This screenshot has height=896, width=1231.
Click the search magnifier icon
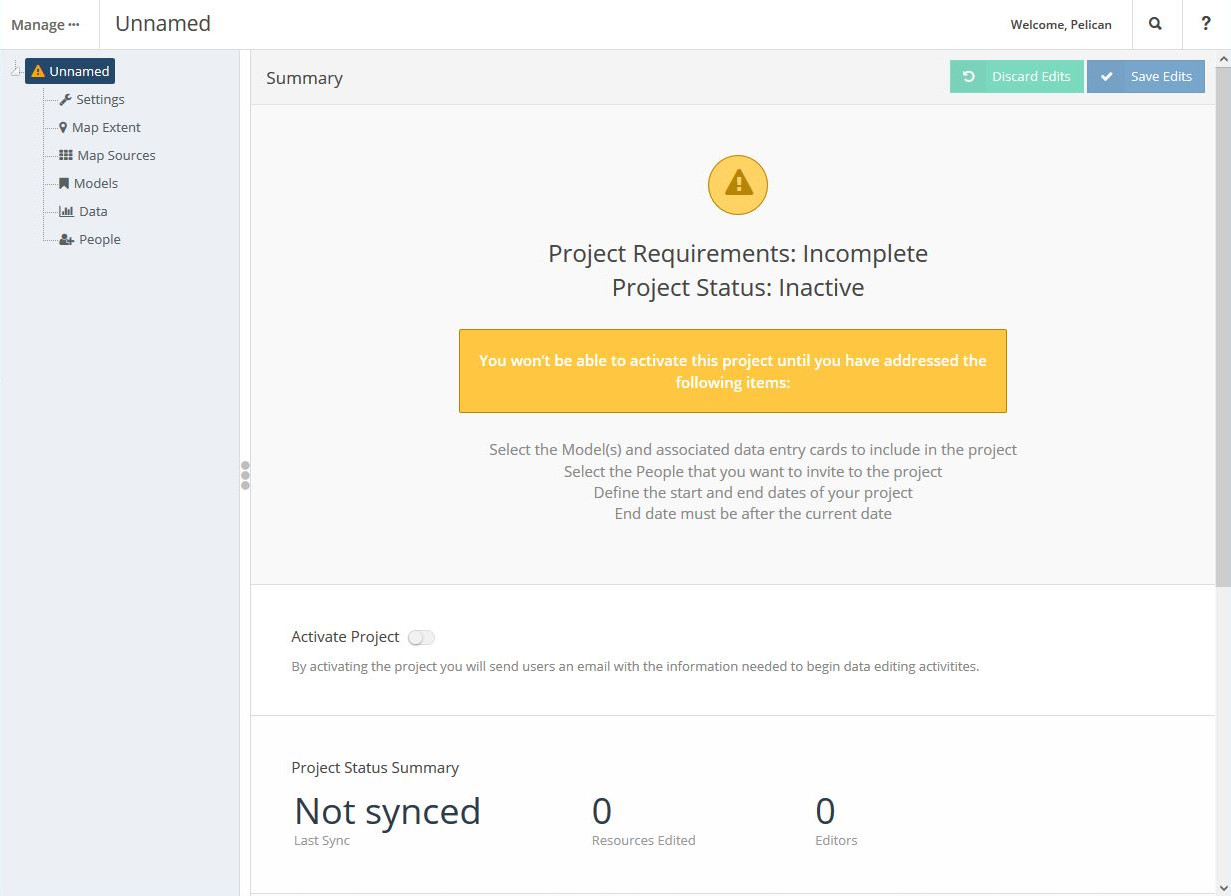pos(1155,24)
